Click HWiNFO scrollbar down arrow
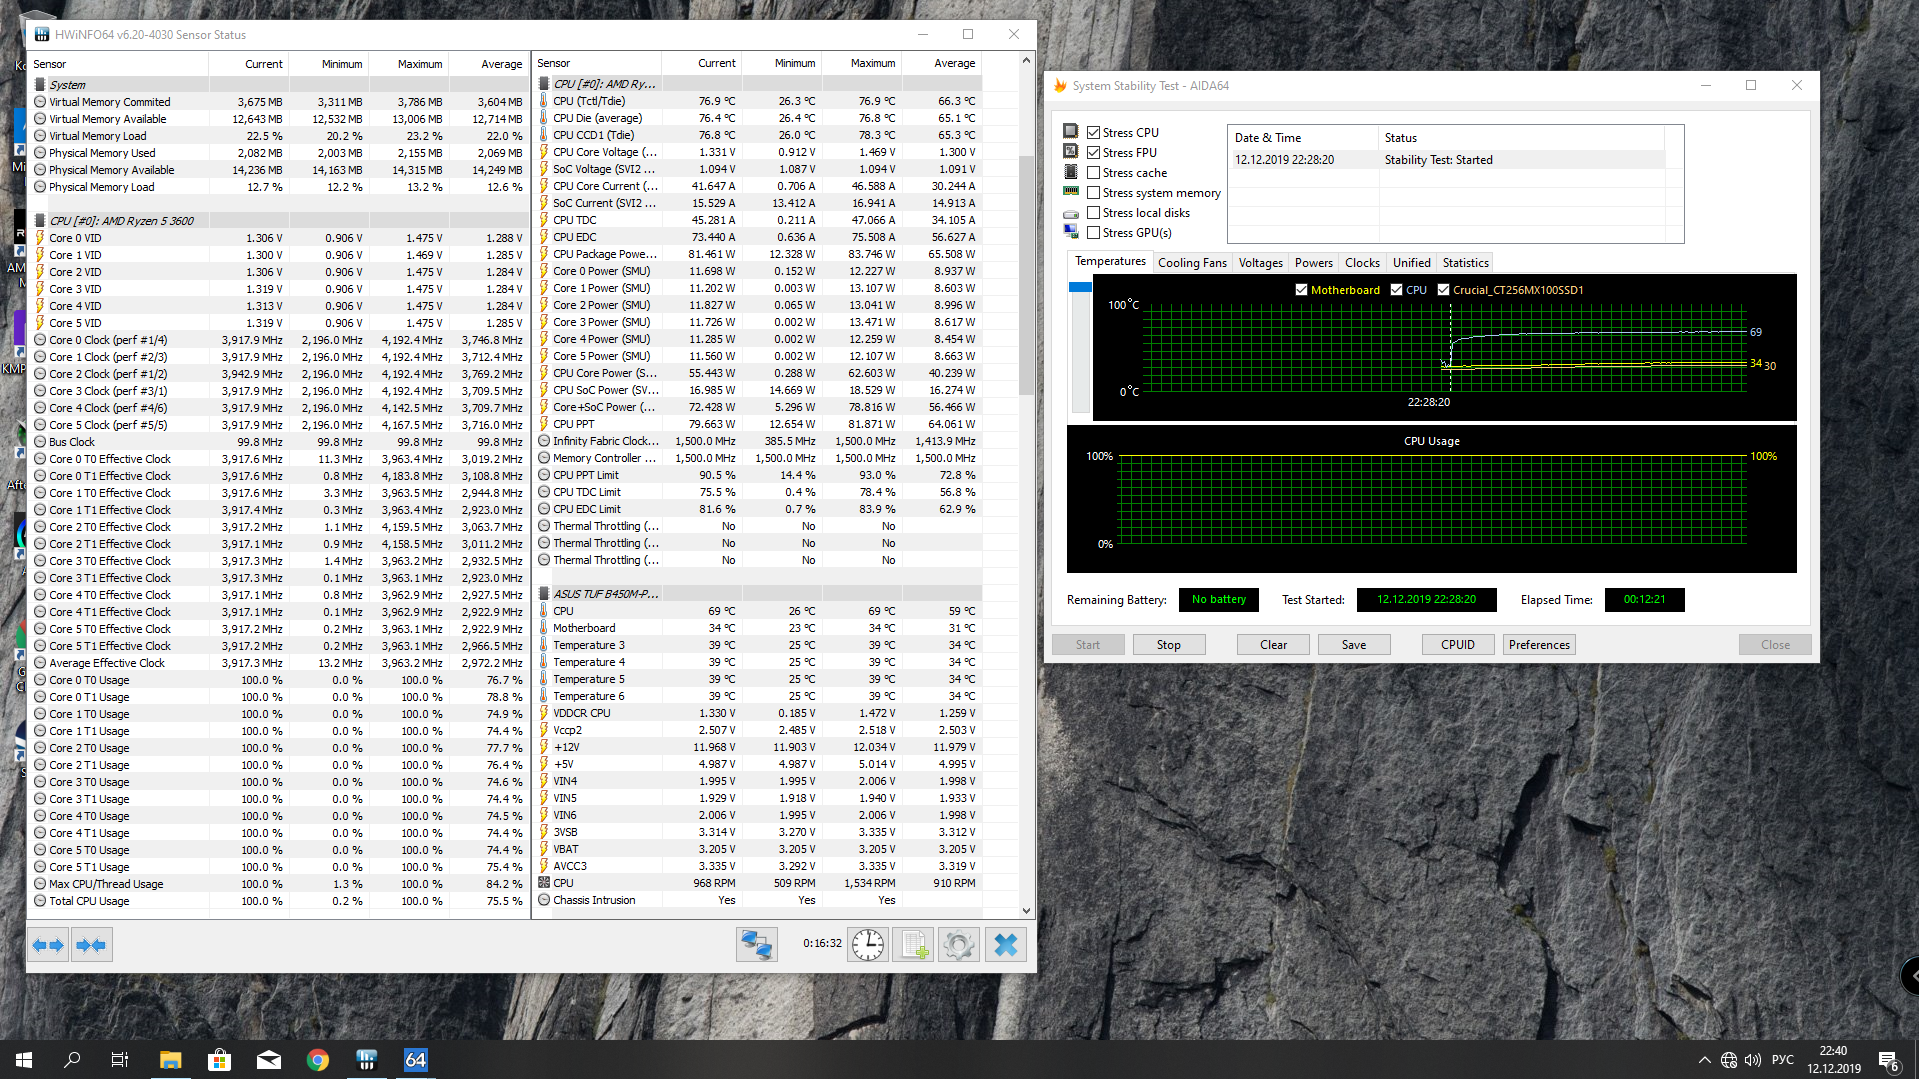1919x1079 pixels. (x=1026, y=911)
